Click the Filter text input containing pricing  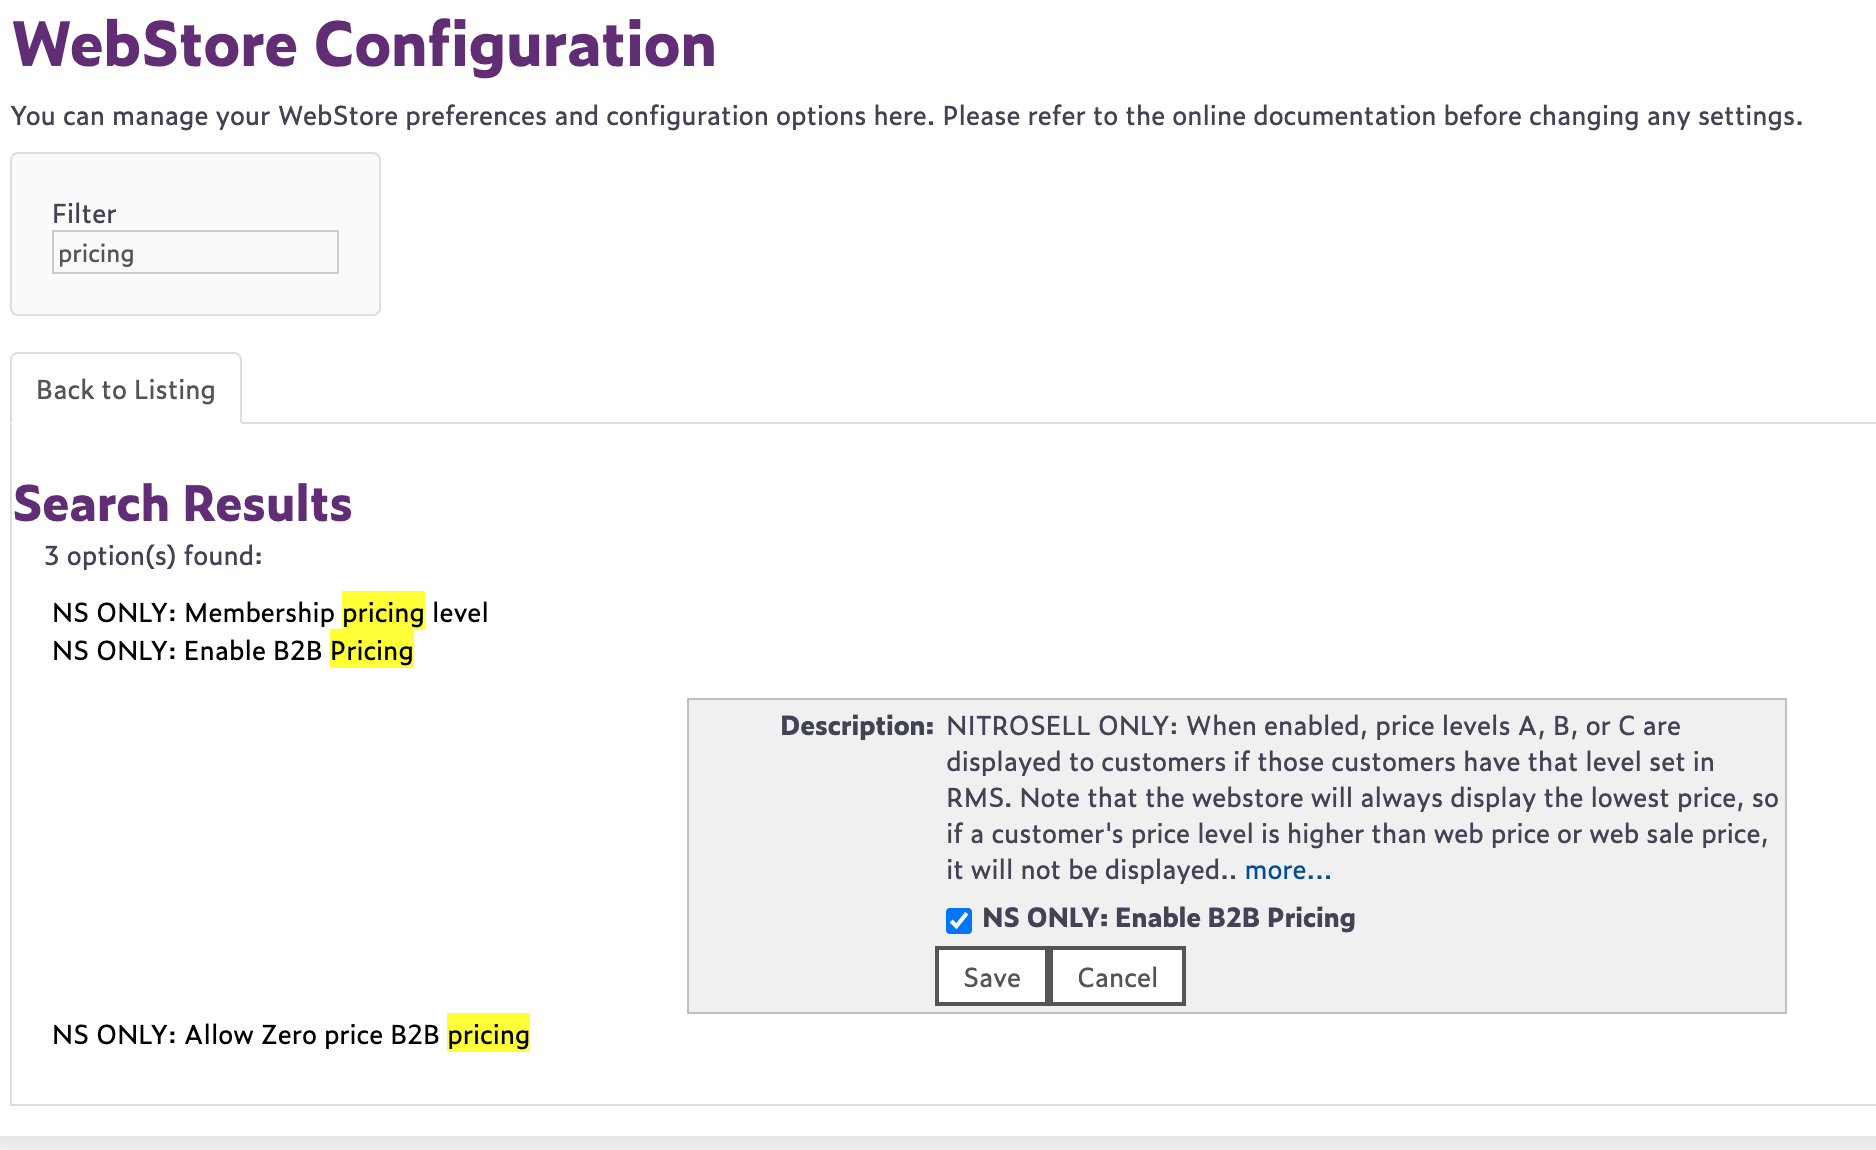coord(195,253)
